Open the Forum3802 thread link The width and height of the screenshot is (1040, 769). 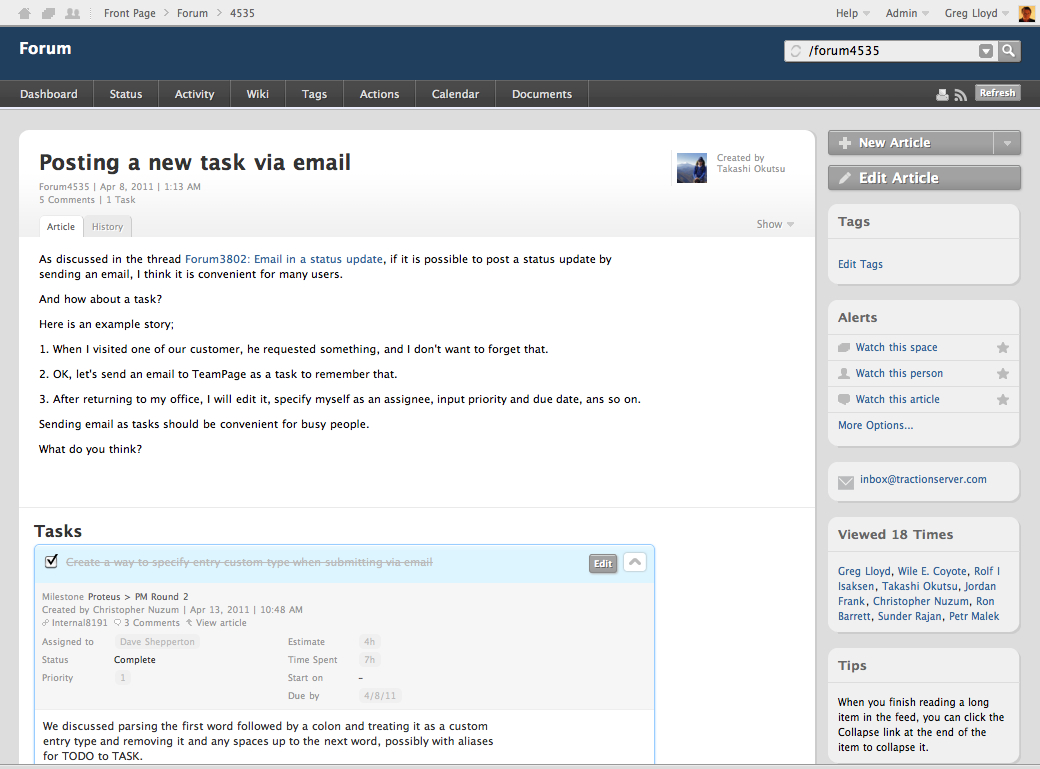[x=284, y=259]
